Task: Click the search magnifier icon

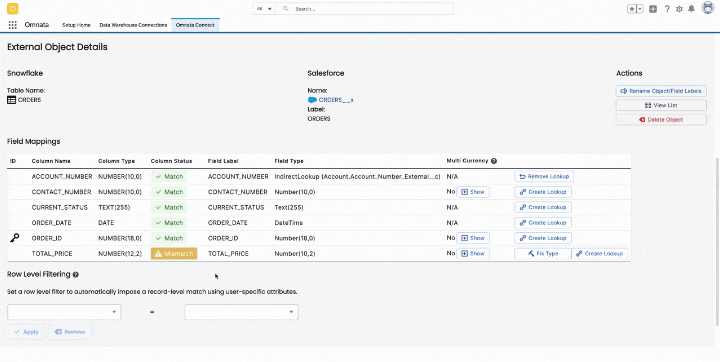Action: pyautogui.click(x=286, y=9)
